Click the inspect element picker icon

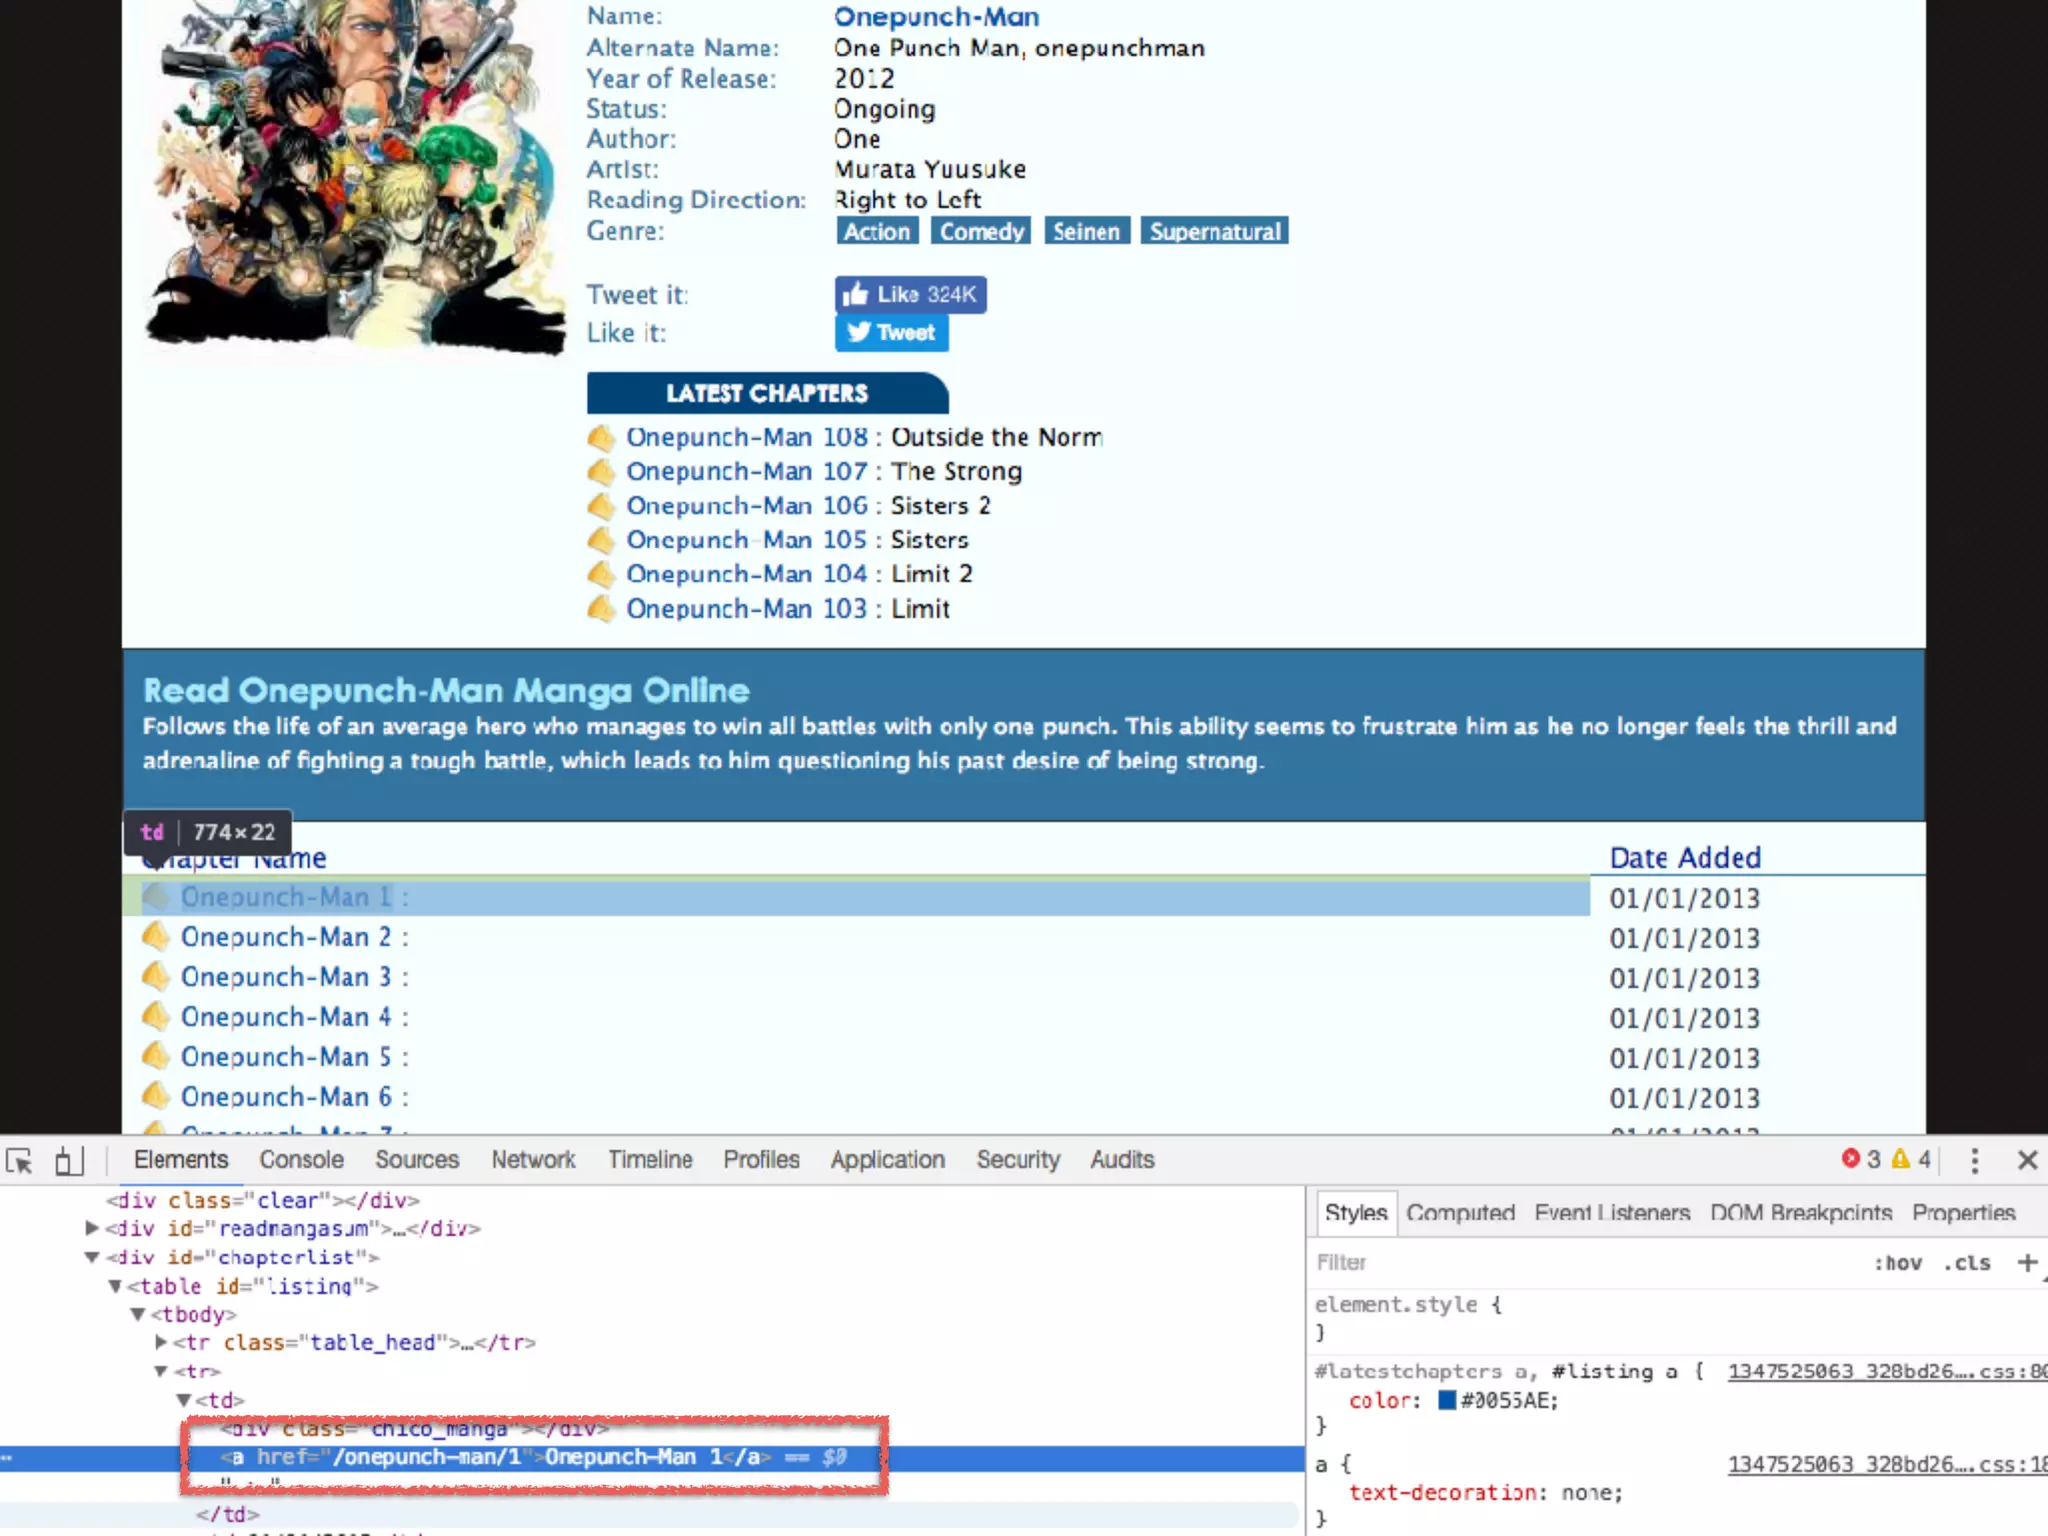(20, 1161)
